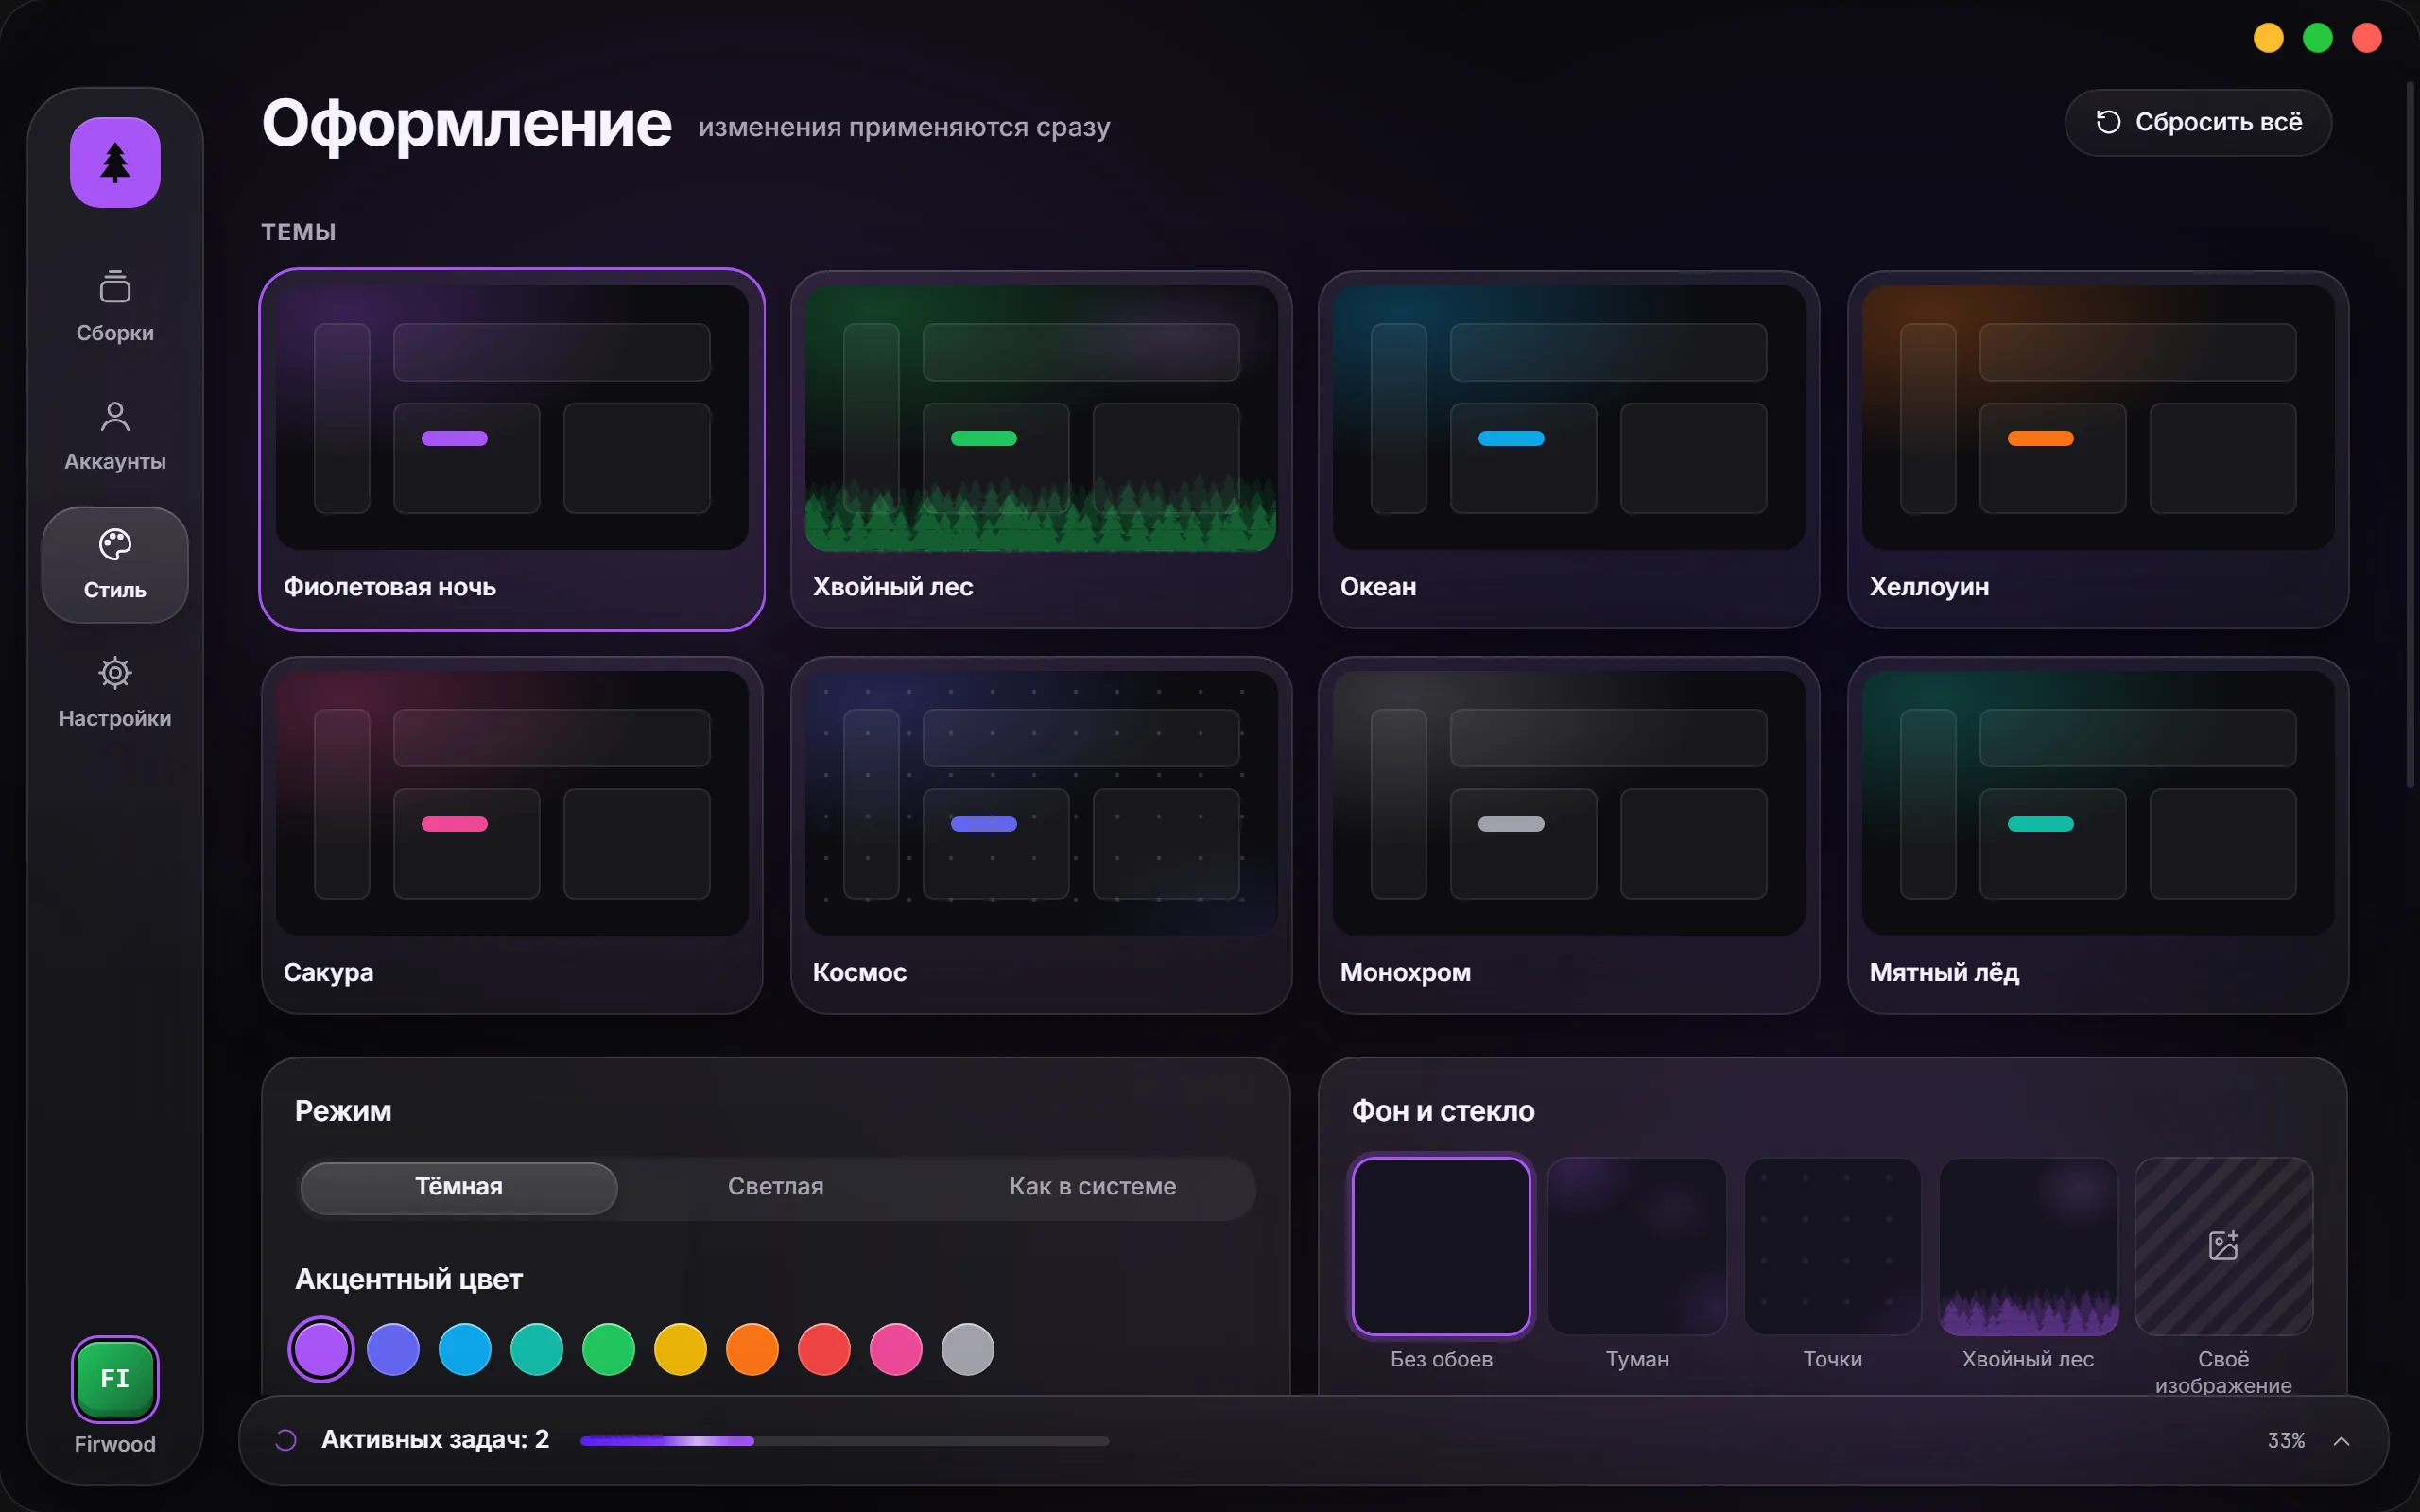Click Сбросить всё button

(2198, 122)
